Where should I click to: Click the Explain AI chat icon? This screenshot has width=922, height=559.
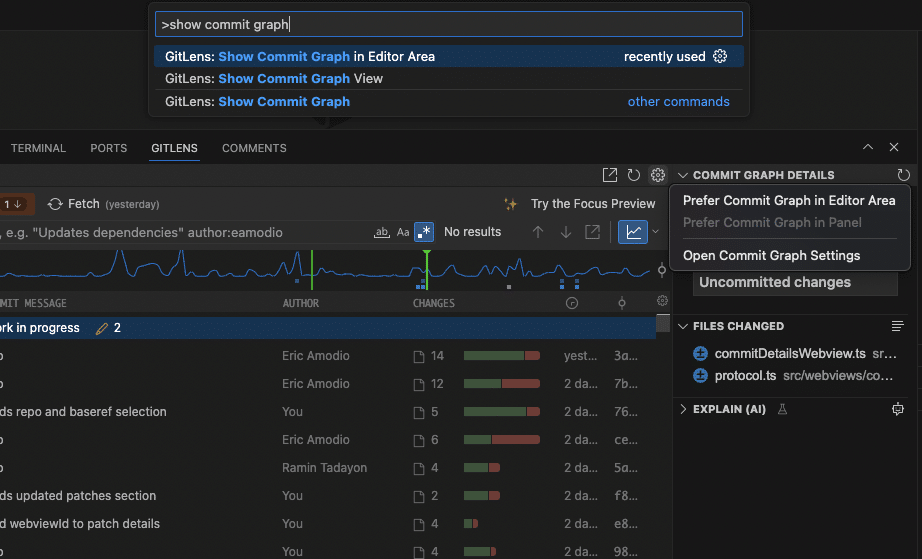[897, 409]
